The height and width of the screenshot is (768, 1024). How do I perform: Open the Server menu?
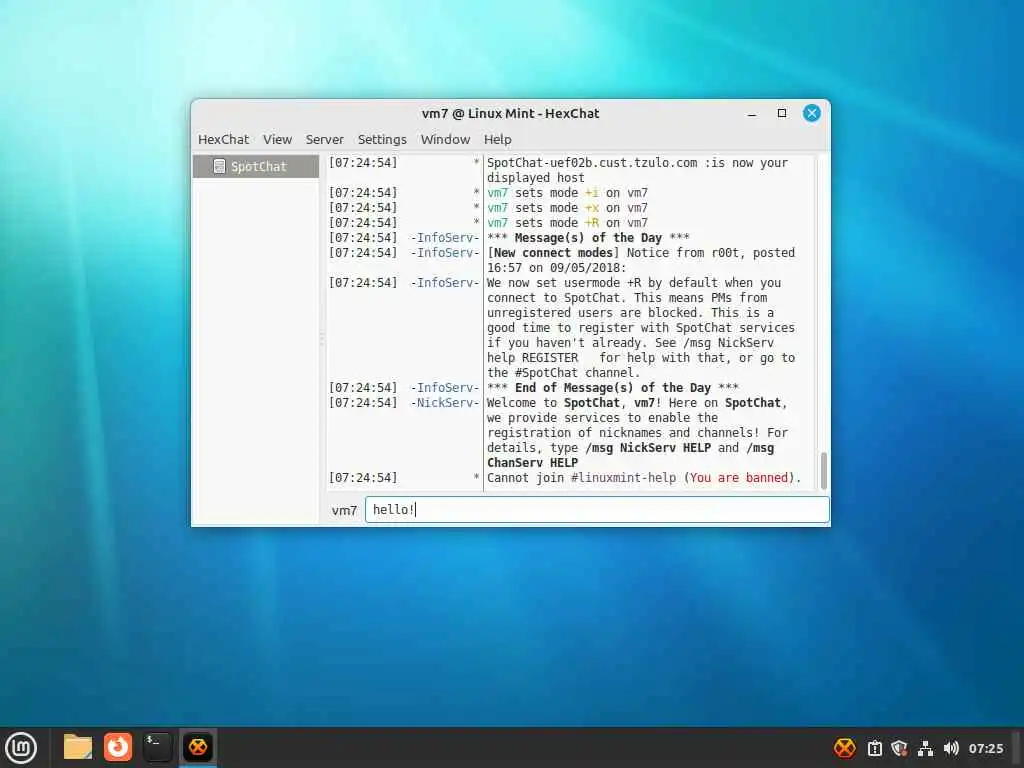point(325,139)
